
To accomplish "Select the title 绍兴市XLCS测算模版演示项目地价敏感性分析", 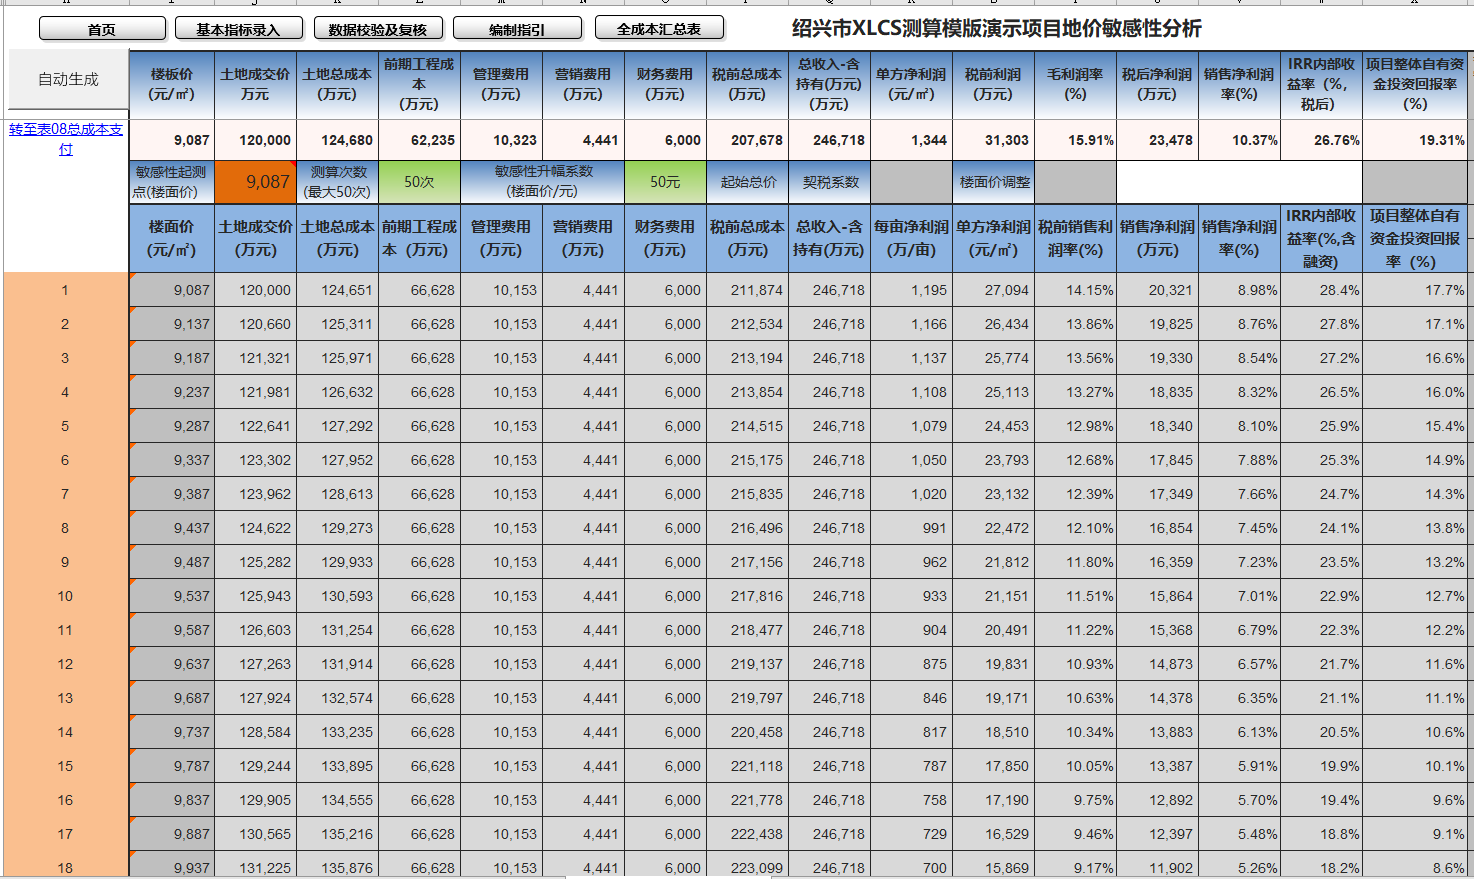I will [996, 28].
